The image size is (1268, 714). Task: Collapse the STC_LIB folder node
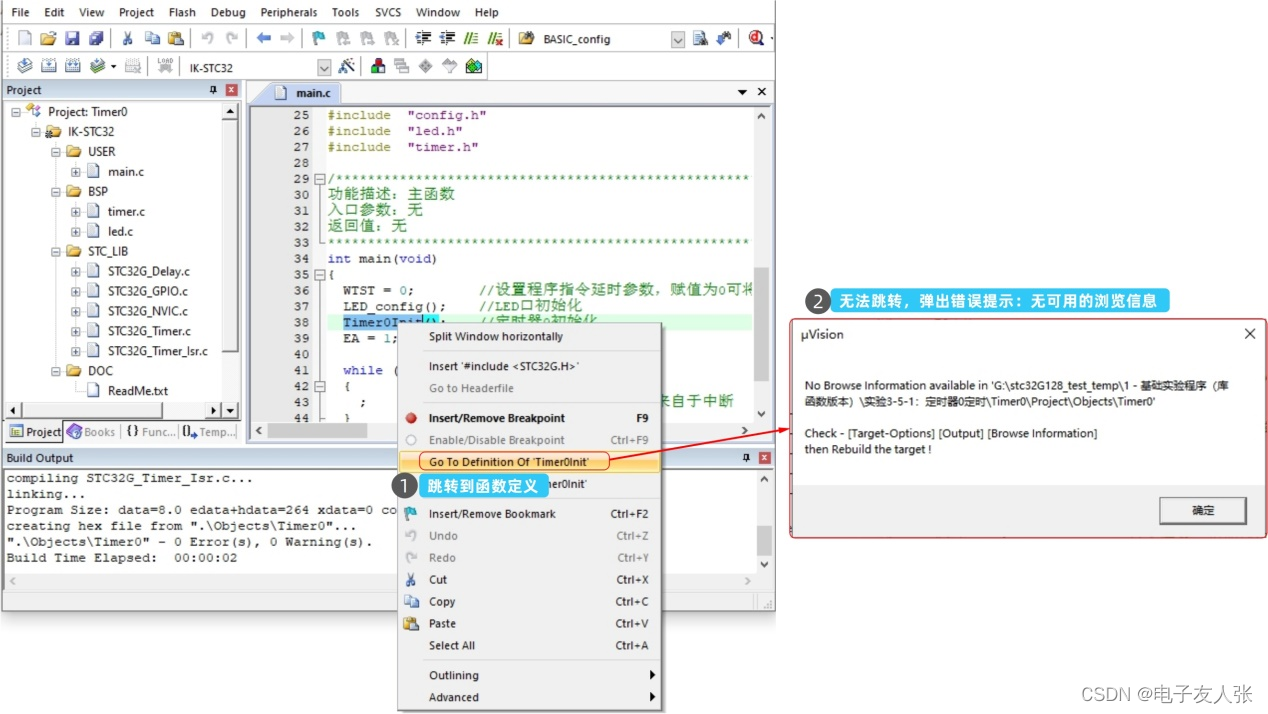56,252
